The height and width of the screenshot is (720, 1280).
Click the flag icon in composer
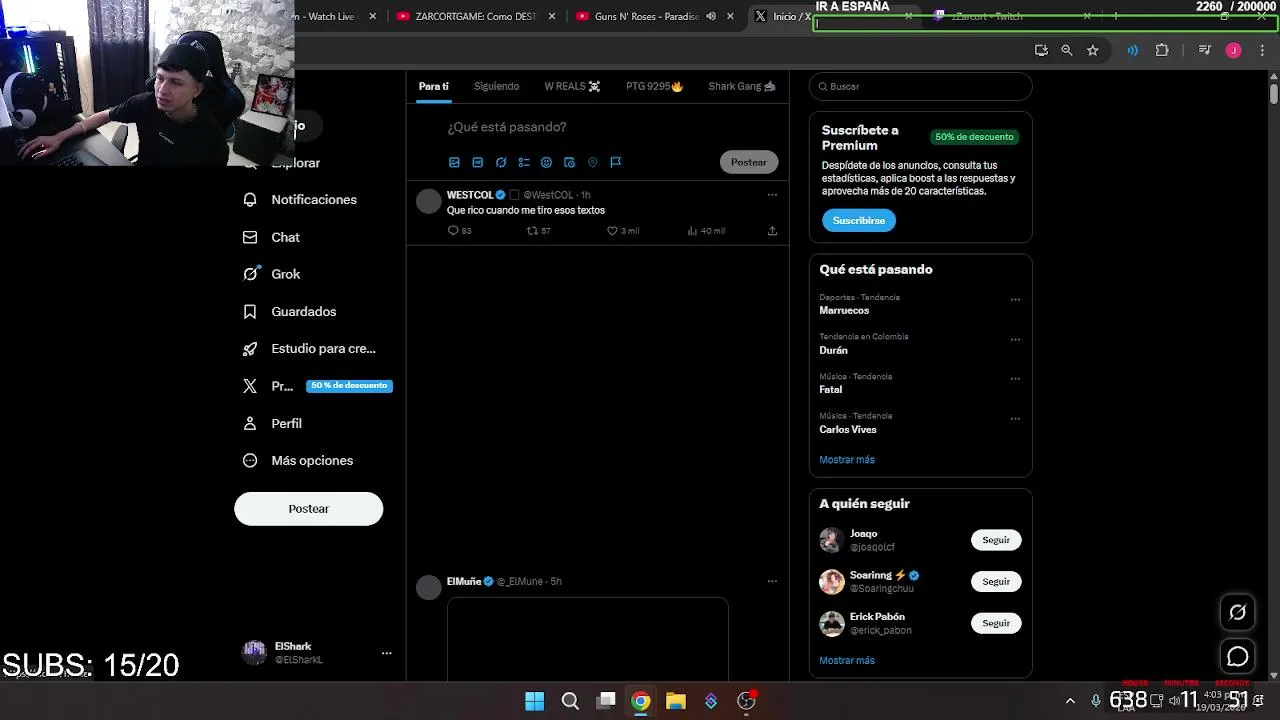(x=615, y=162)
